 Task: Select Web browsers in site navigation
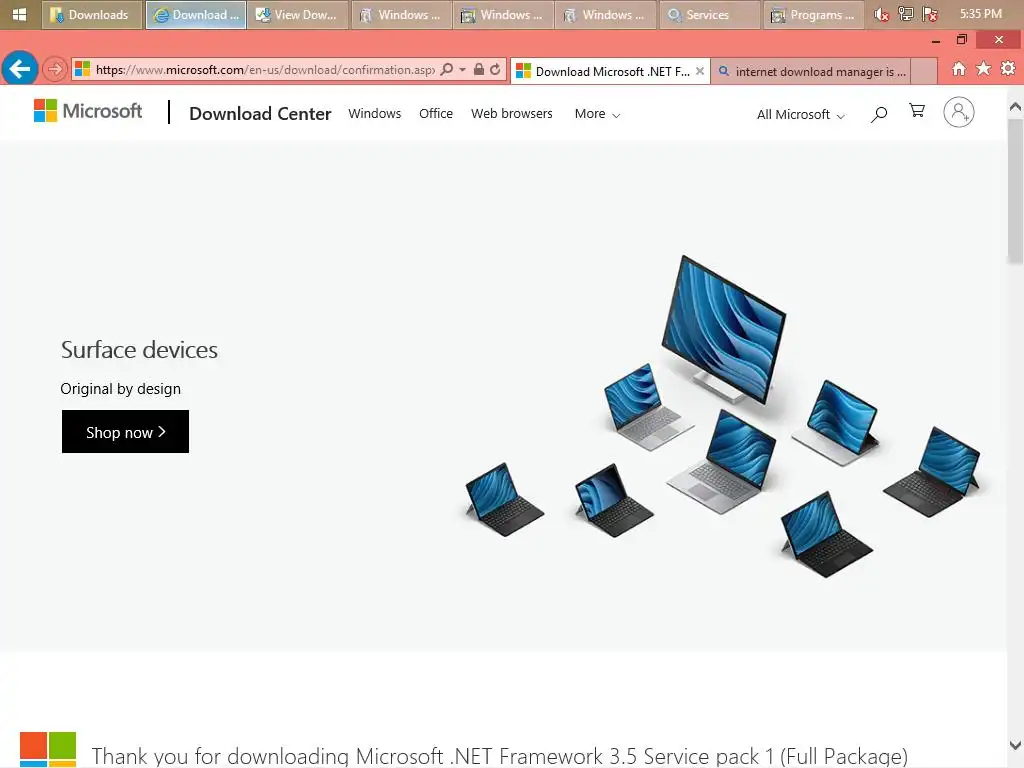point(512,114)
